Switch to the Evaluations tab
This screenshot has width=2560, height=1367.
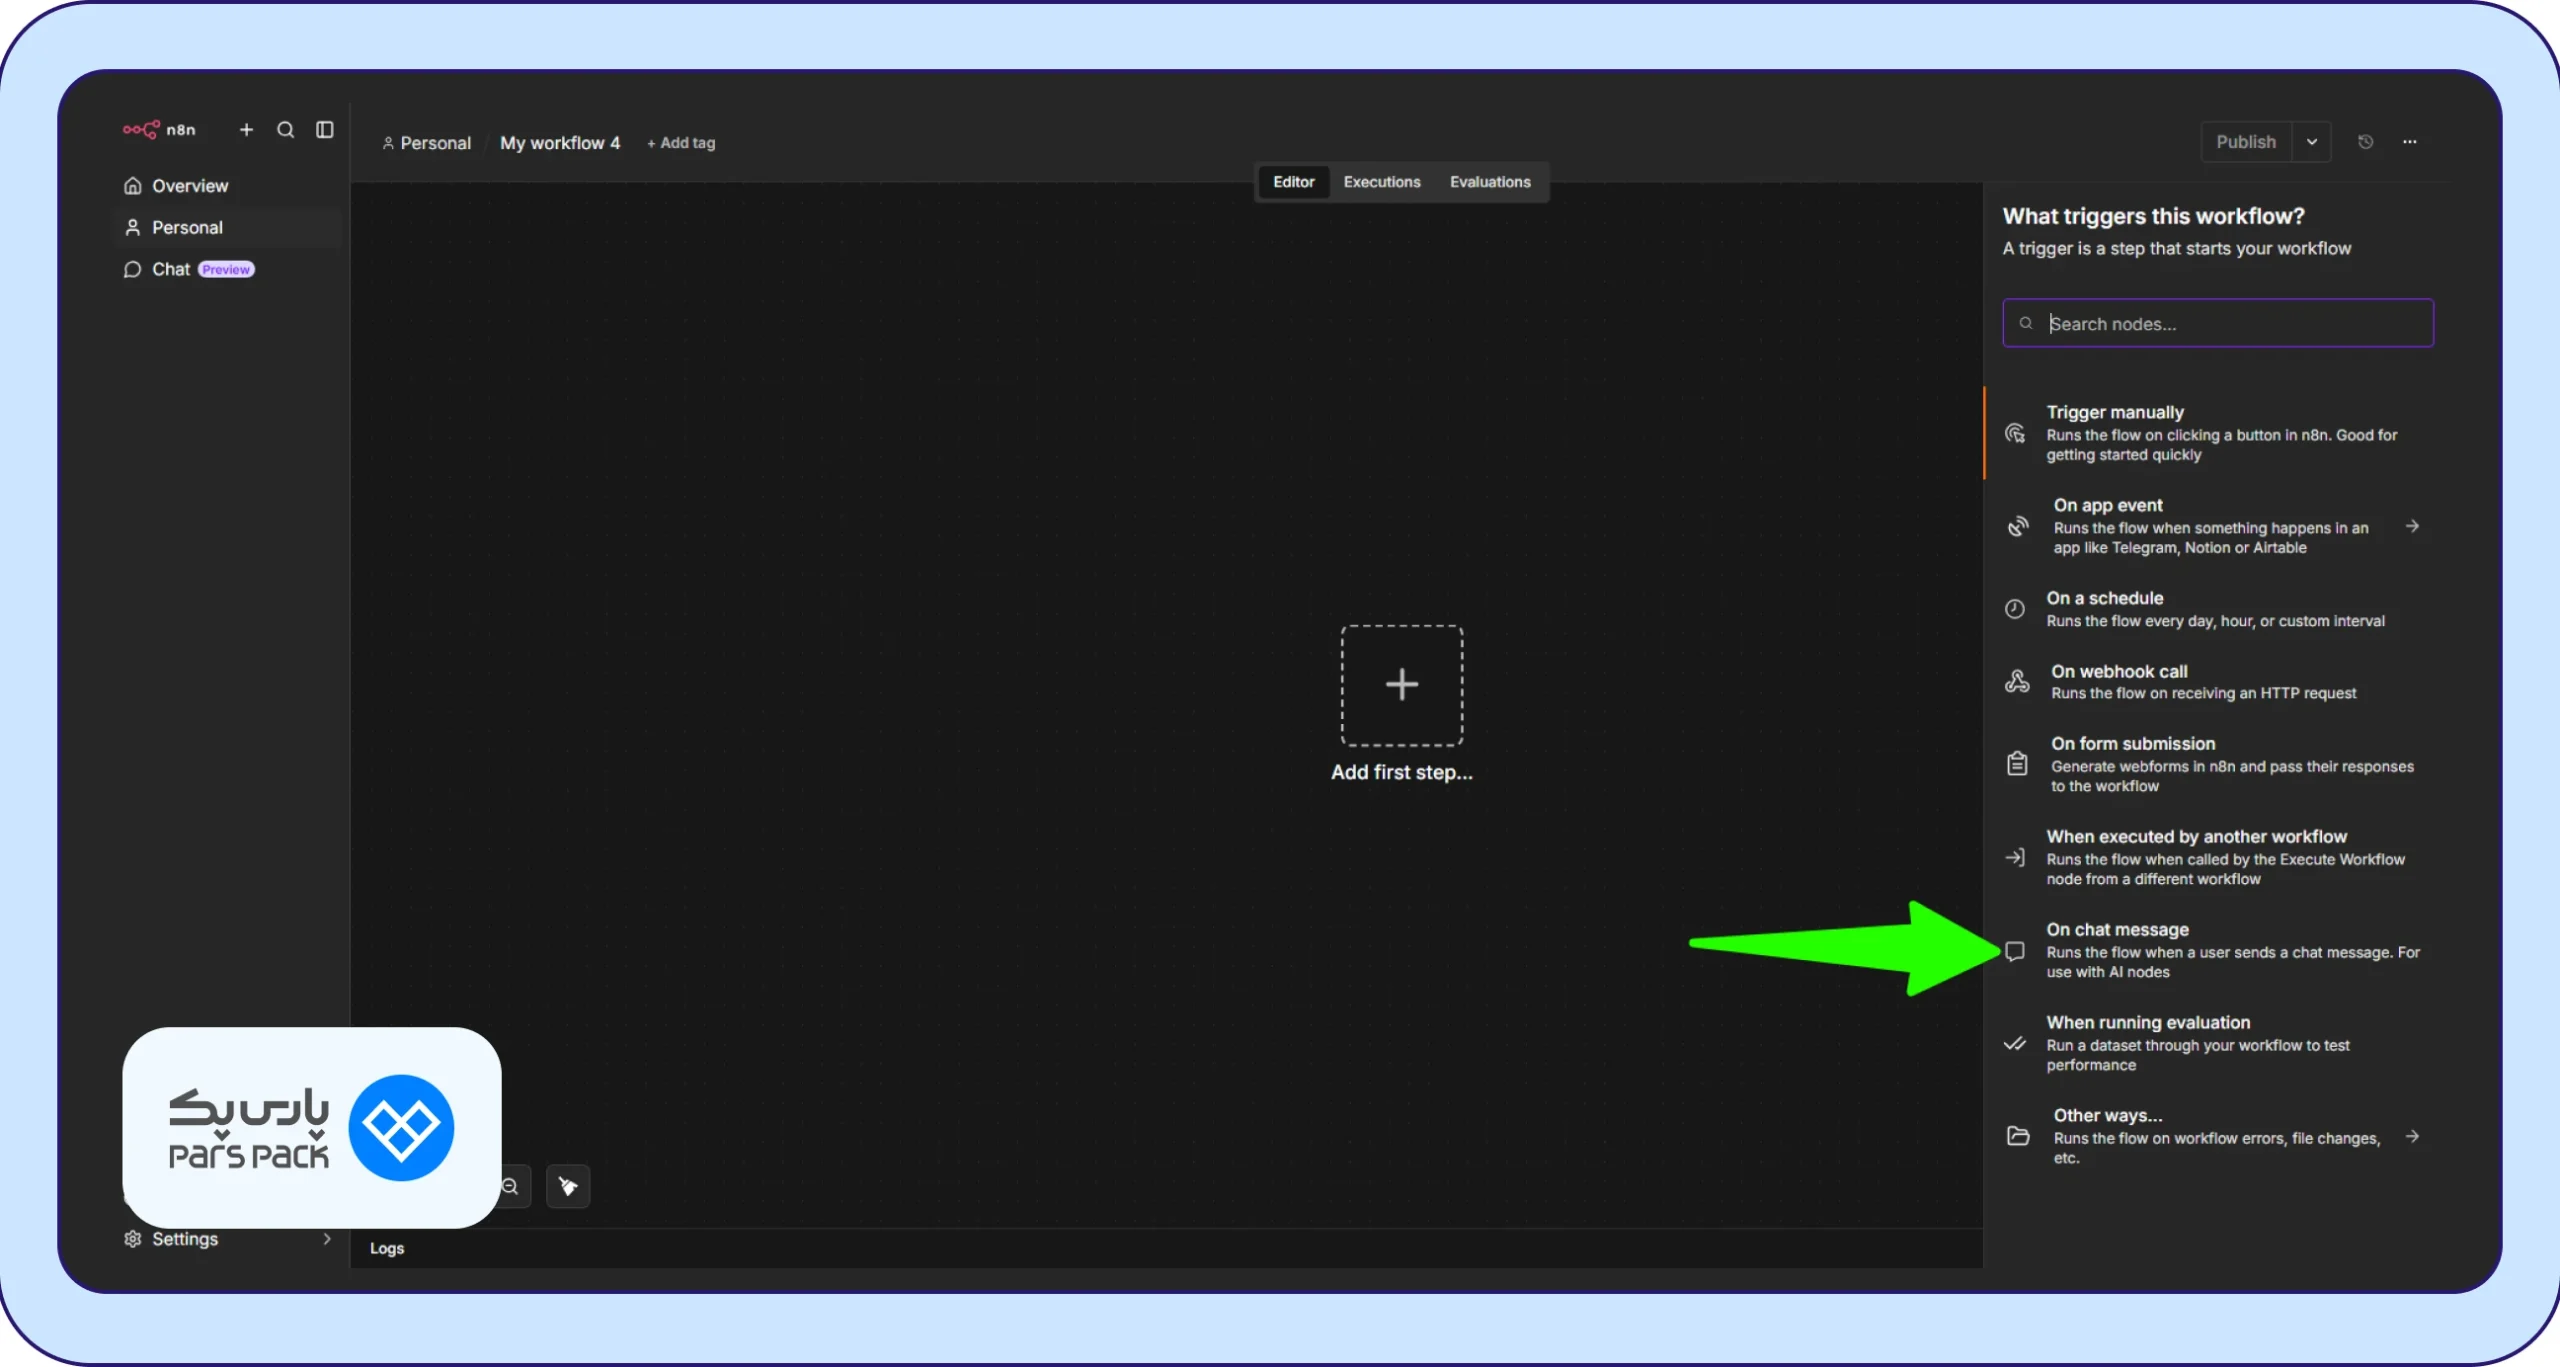coord(1490,182)
